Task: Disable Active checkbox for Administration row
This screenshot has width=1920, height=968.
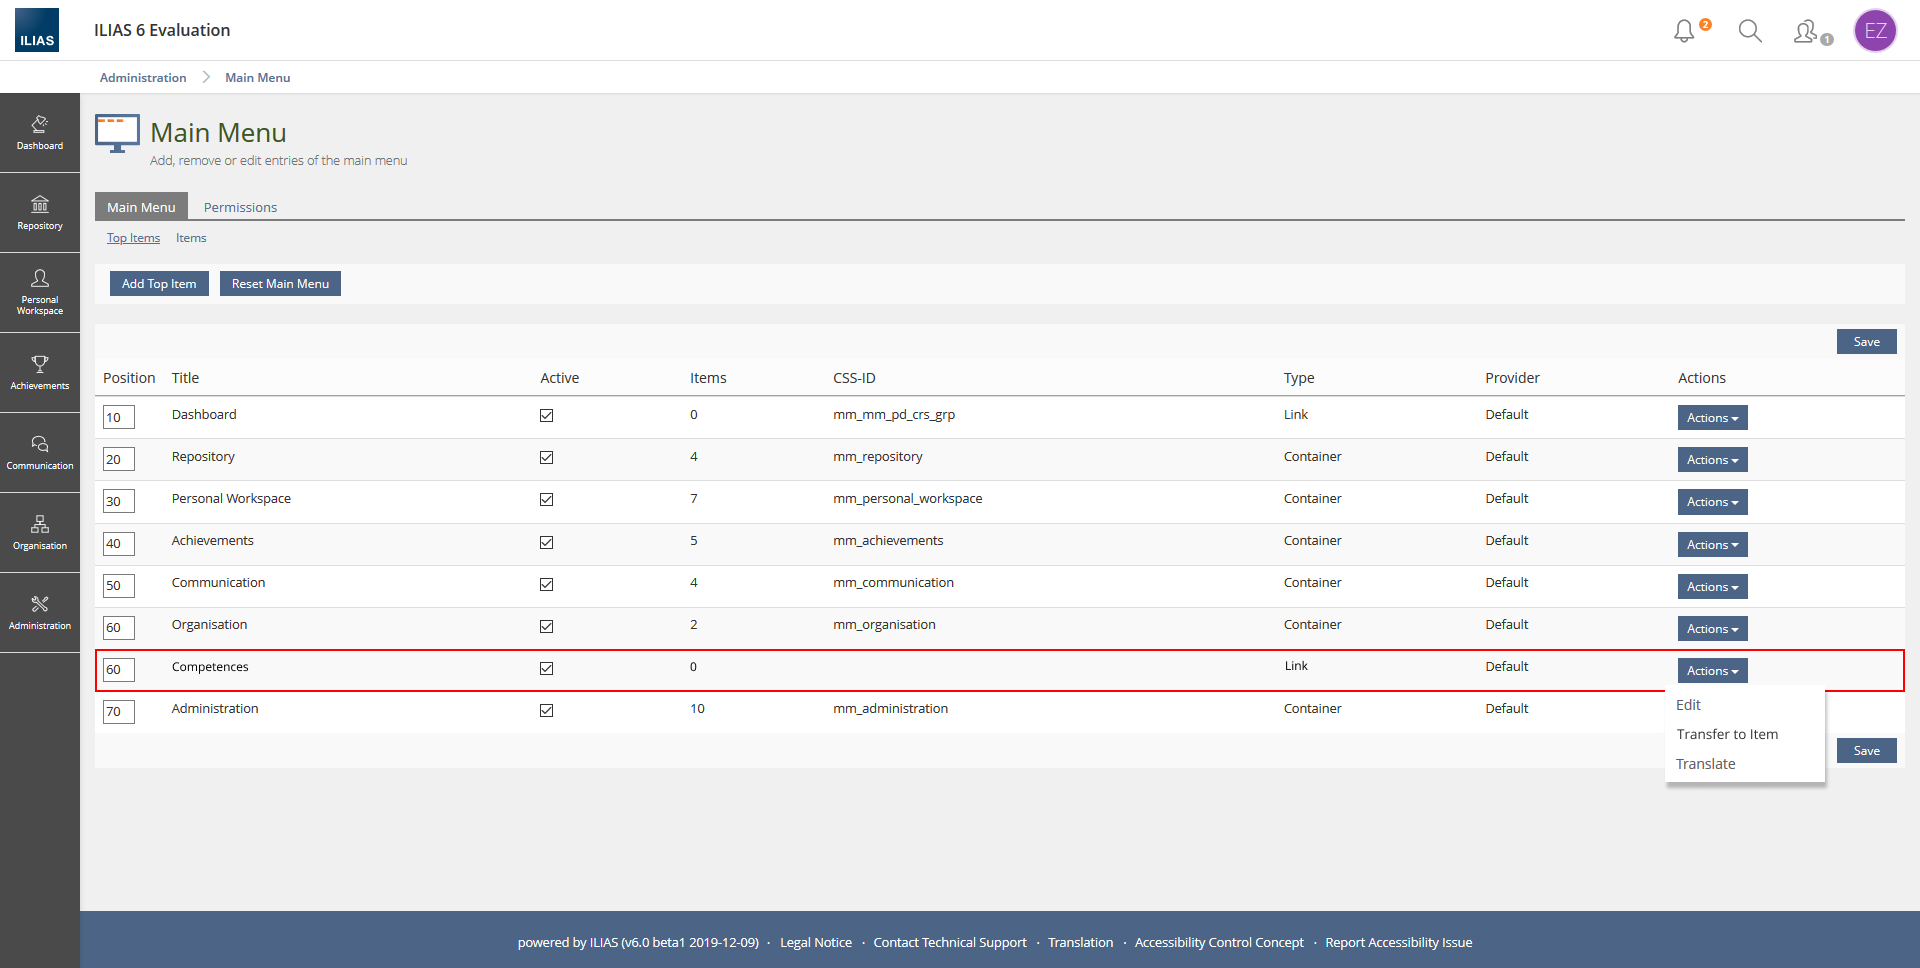Action: 547,710
